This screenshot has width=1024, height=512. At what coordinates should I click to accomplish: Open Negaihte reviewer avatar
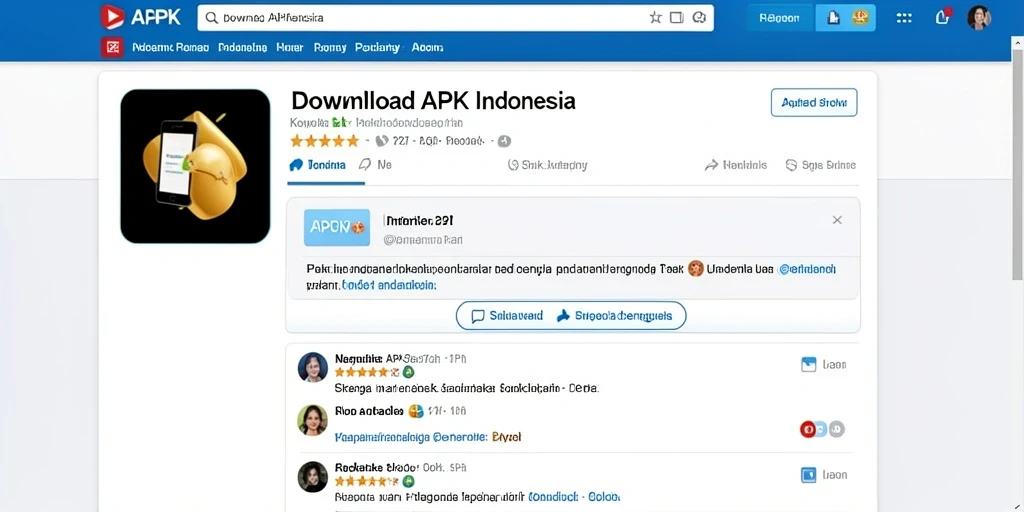coord(313,367)
